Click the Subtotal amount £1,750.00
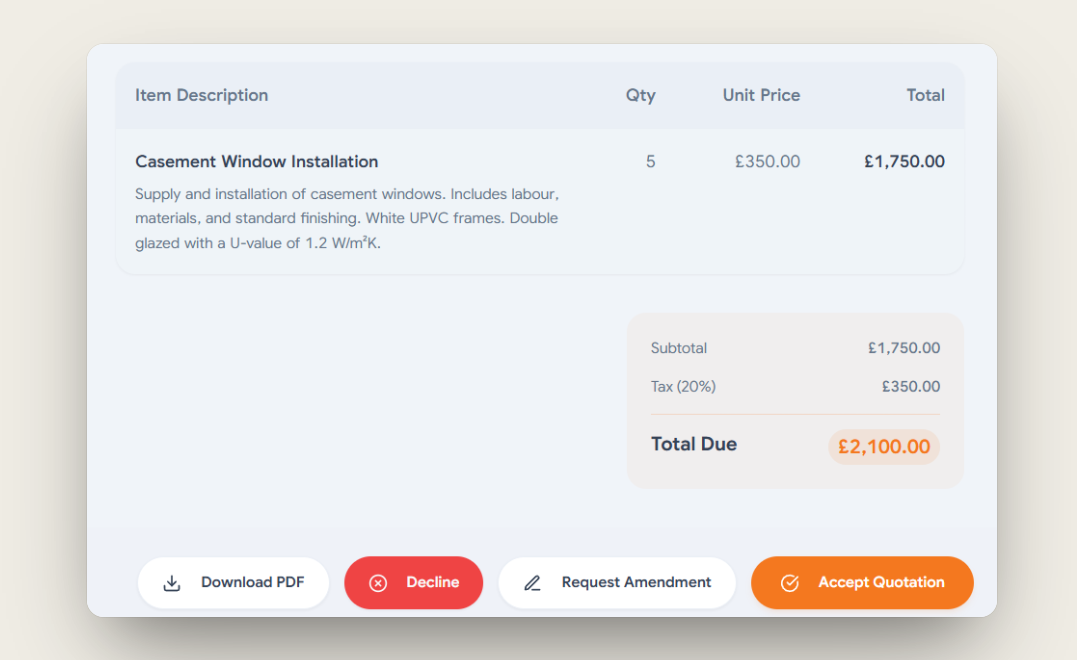1077x660 pixels. point(904,348)
